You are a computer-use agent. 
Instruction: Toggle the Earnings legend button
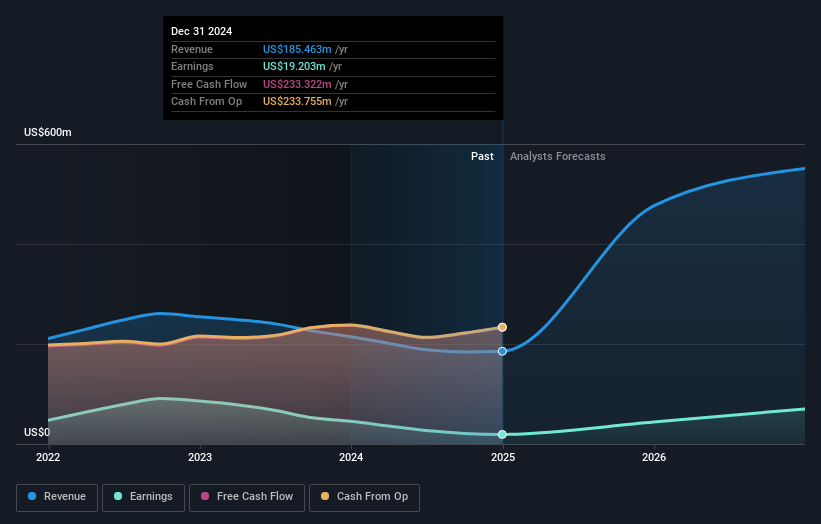click(x=143, y=497)
